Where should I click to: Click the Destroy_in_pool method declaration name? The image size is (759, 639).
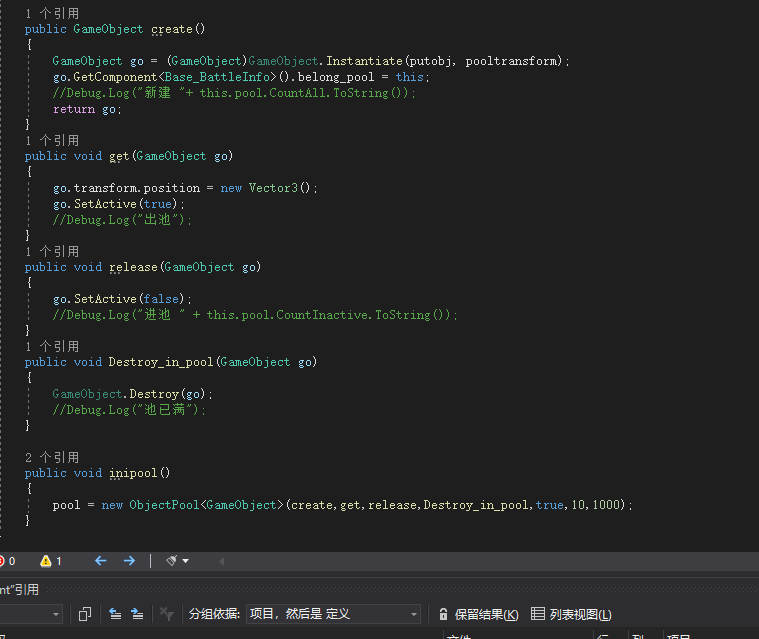(161, 362)
